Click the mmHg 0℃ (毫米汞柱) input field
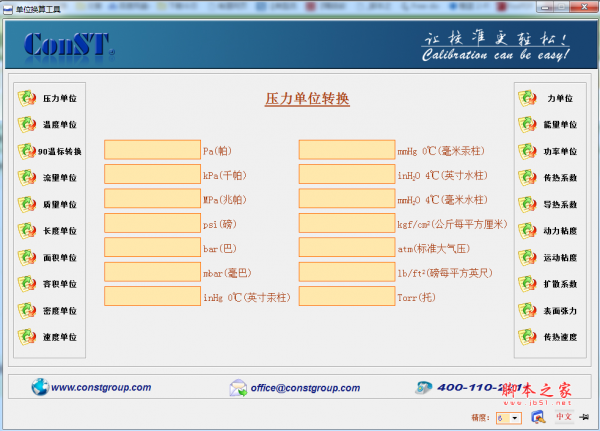This screenshot has width=600, height=431. coord(347,150)
